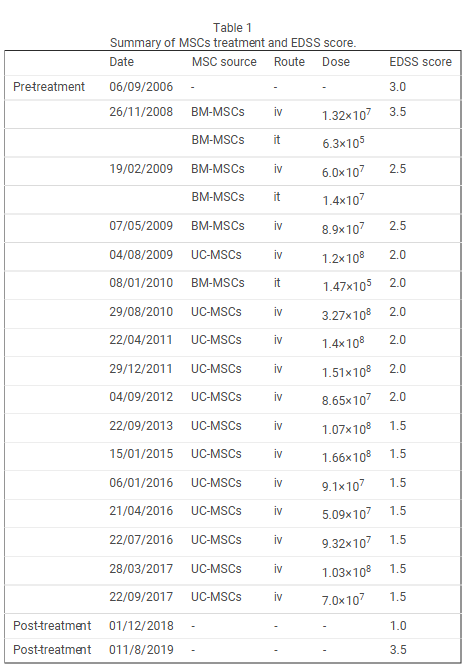Image resolution: width=466 pixels, height=670 pixels.
Task: Select the table caption about MSCs treatment
Action: click(x=233, y=43)
